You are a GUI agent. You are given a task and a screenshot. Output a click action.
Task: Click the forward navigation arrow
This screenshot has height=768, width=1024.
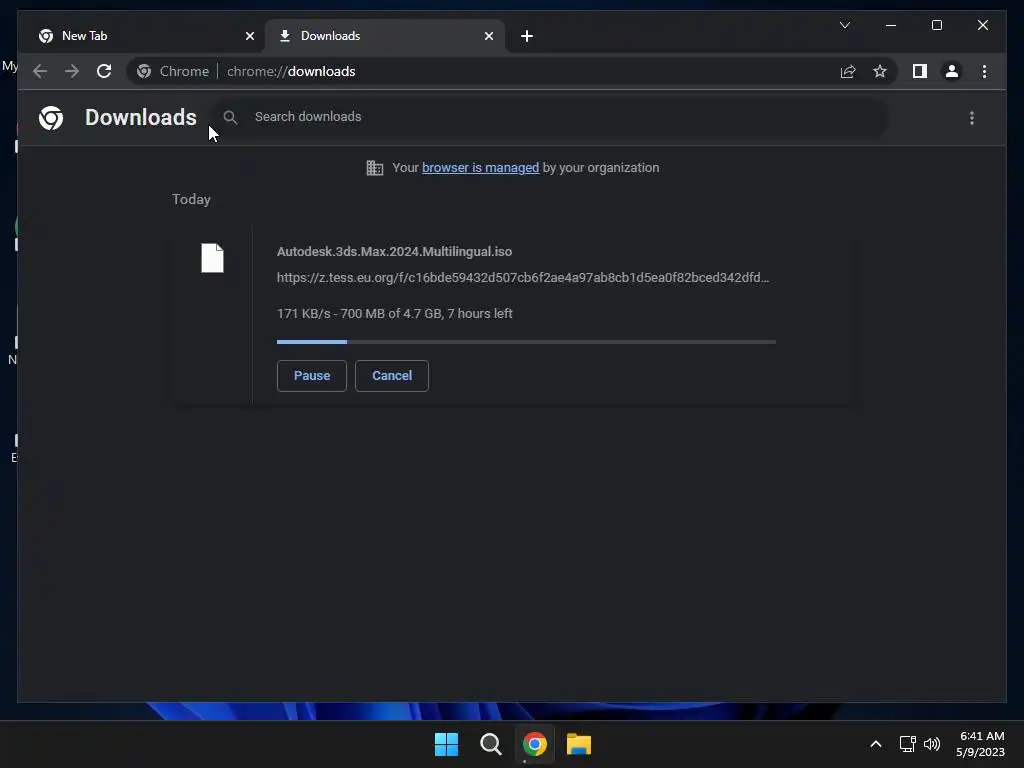[x=72, y=71]
